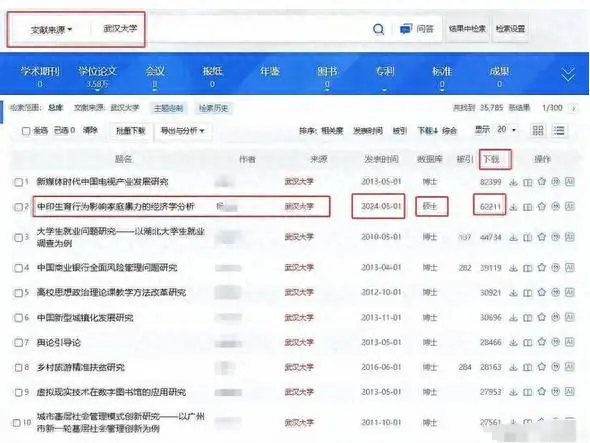Check result 3 大学生就业问题研究

(x=18, y=238)
